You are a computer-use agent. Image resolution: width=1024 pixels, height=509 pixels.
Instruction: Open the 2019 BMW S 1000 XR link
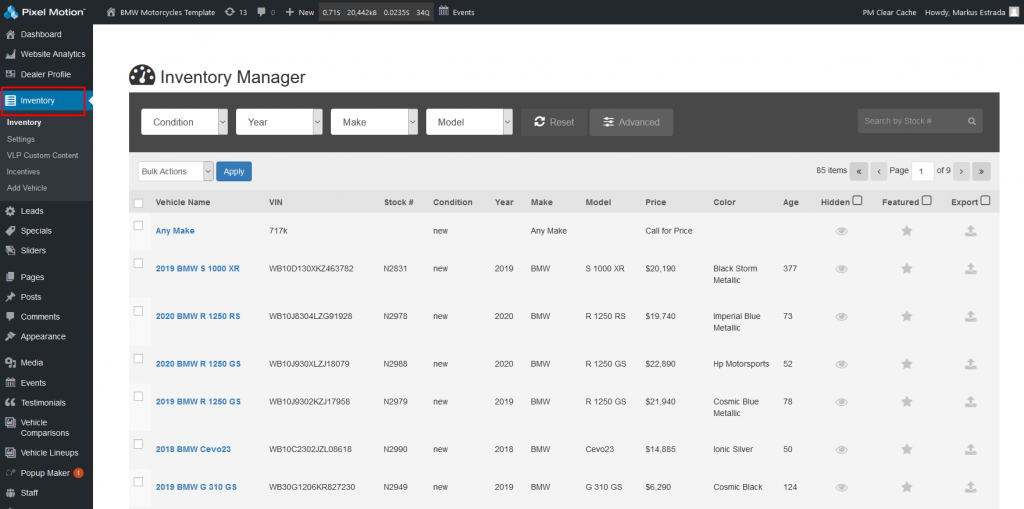[x=198, y=269]
